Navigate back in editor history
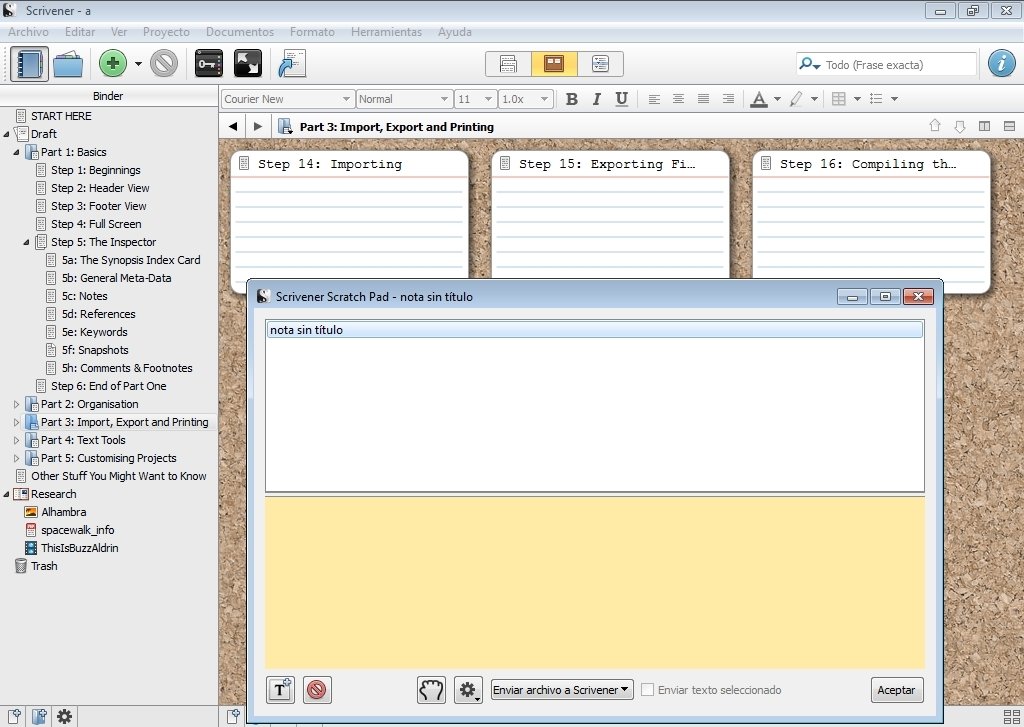The height and width of the screenshot is (727, 1024). click(x=232, y=127)
